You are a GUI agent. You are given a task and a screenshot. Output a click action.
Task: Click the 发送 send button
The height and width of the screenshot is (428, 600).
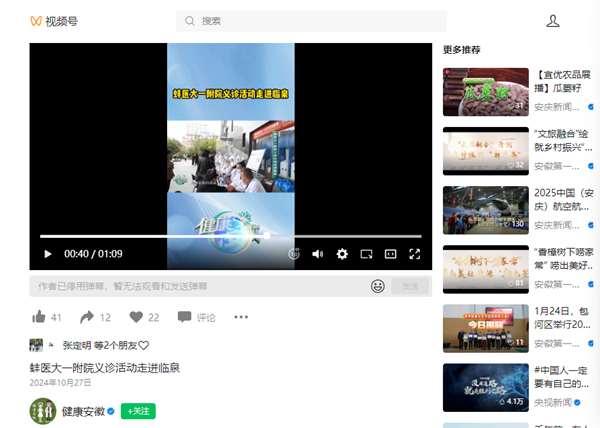410,286
